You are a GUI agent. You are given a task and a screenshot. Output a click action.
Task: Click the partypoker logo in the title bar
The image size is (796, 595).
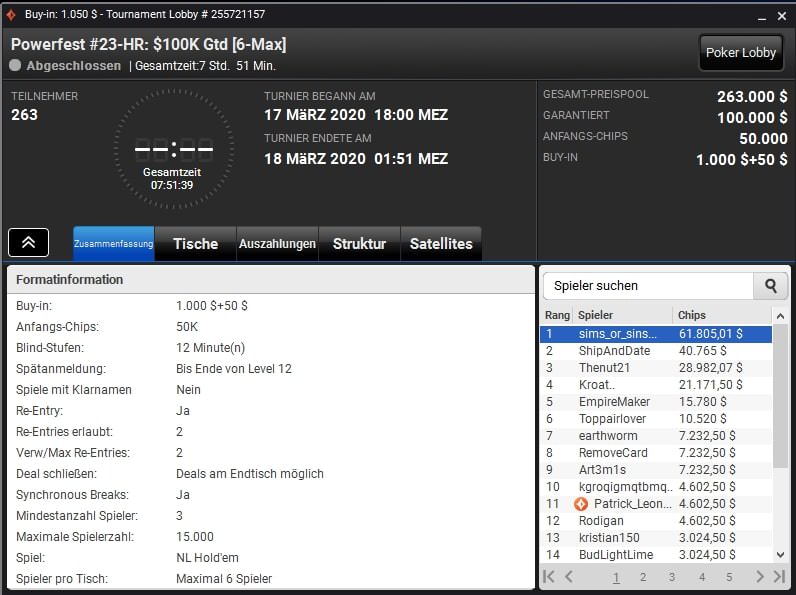click(x=11, y=15)
